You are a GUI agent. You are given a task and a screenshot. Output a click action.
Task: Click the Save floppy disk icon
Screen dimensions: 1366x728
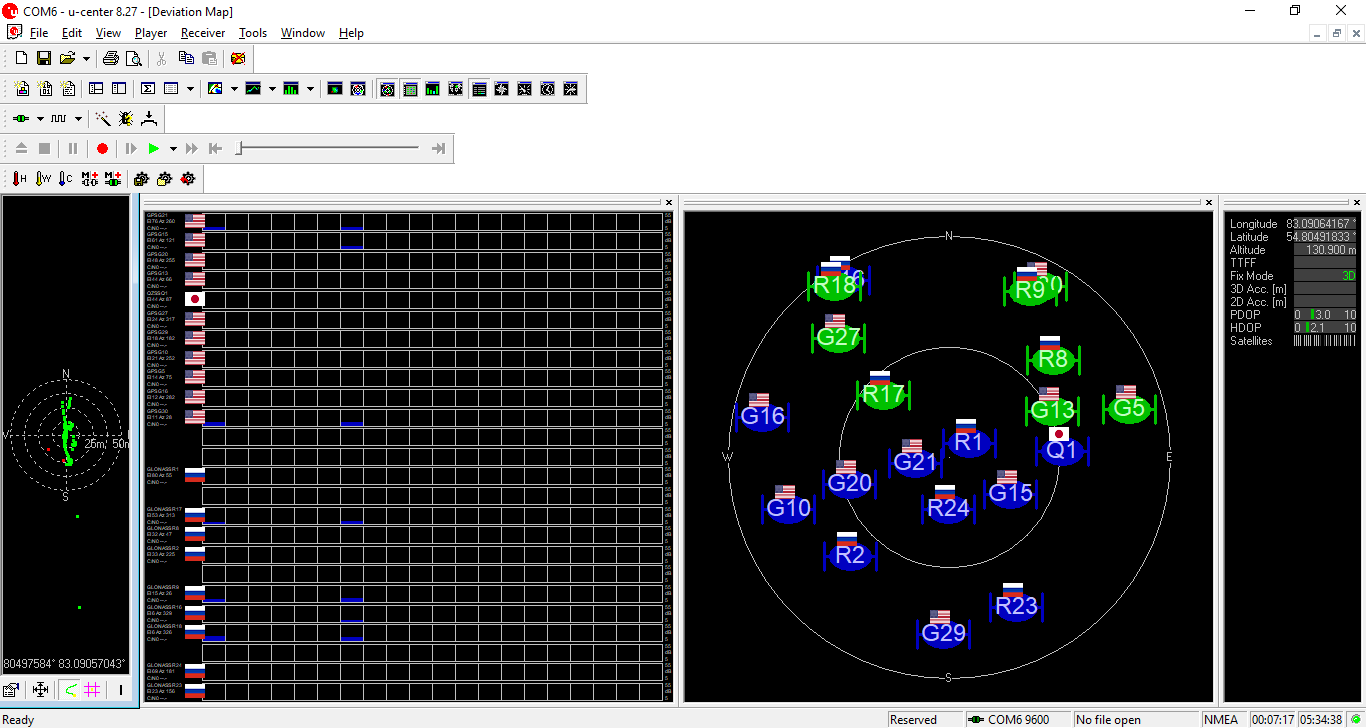44,59
